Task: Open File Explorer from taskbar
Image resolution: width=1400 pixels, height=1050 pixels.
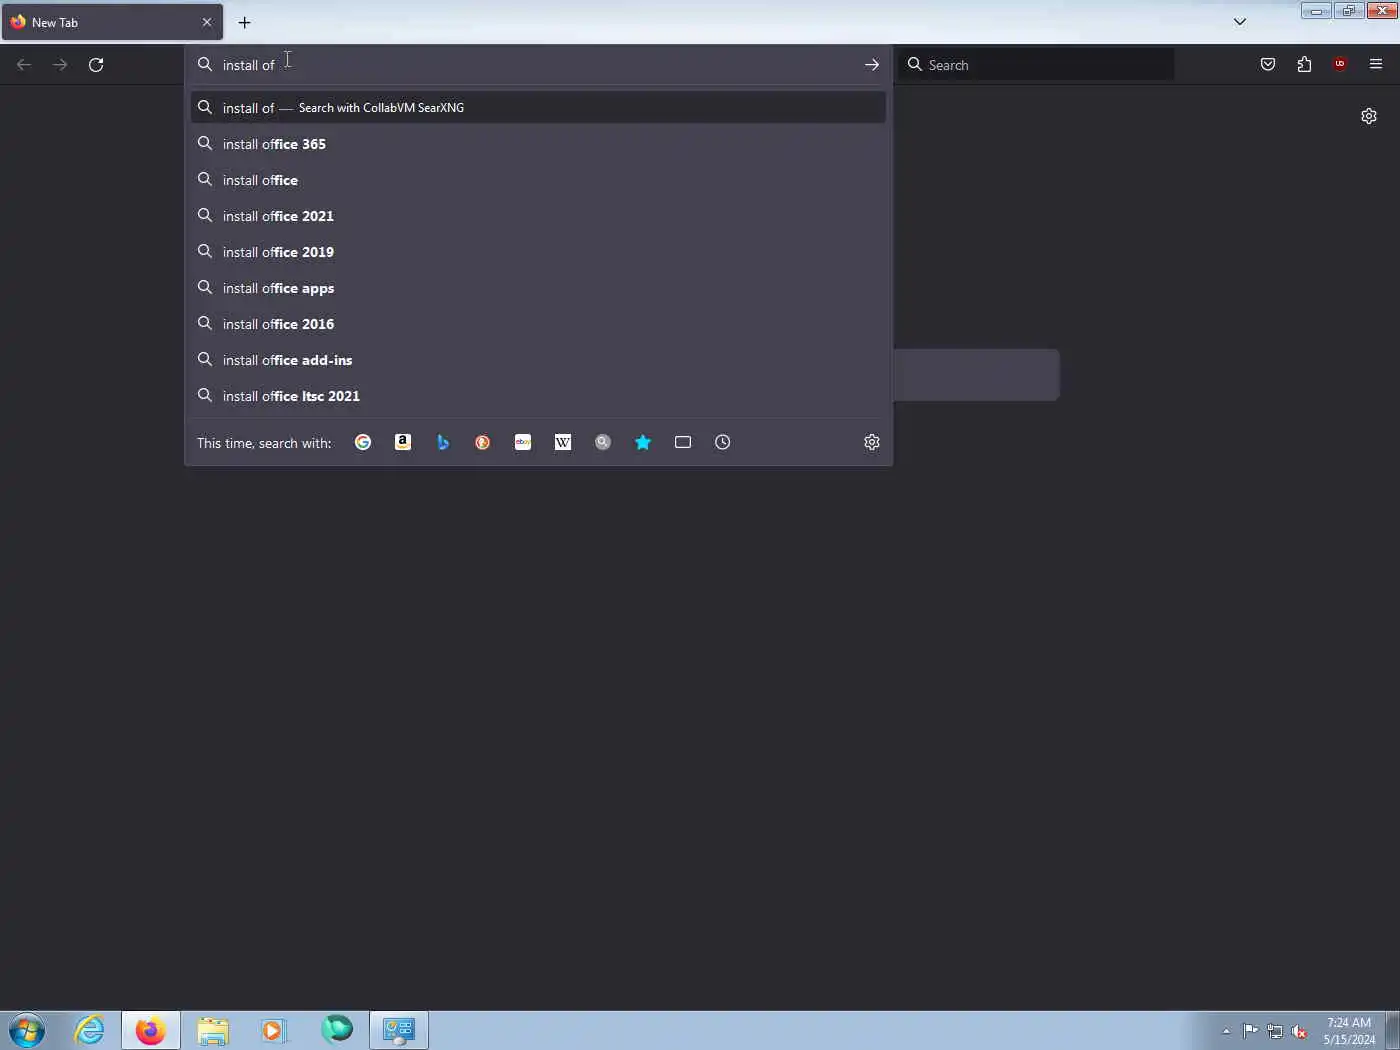Action: (x=212, y=1030)
